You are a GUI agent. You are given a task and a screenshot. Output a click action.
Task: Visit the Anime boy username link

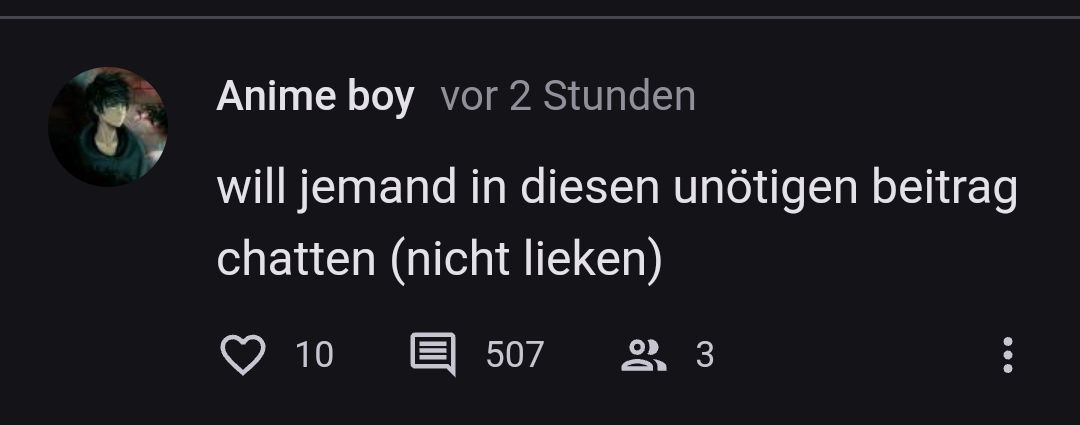pyautogui.click(x=315, y=96)
